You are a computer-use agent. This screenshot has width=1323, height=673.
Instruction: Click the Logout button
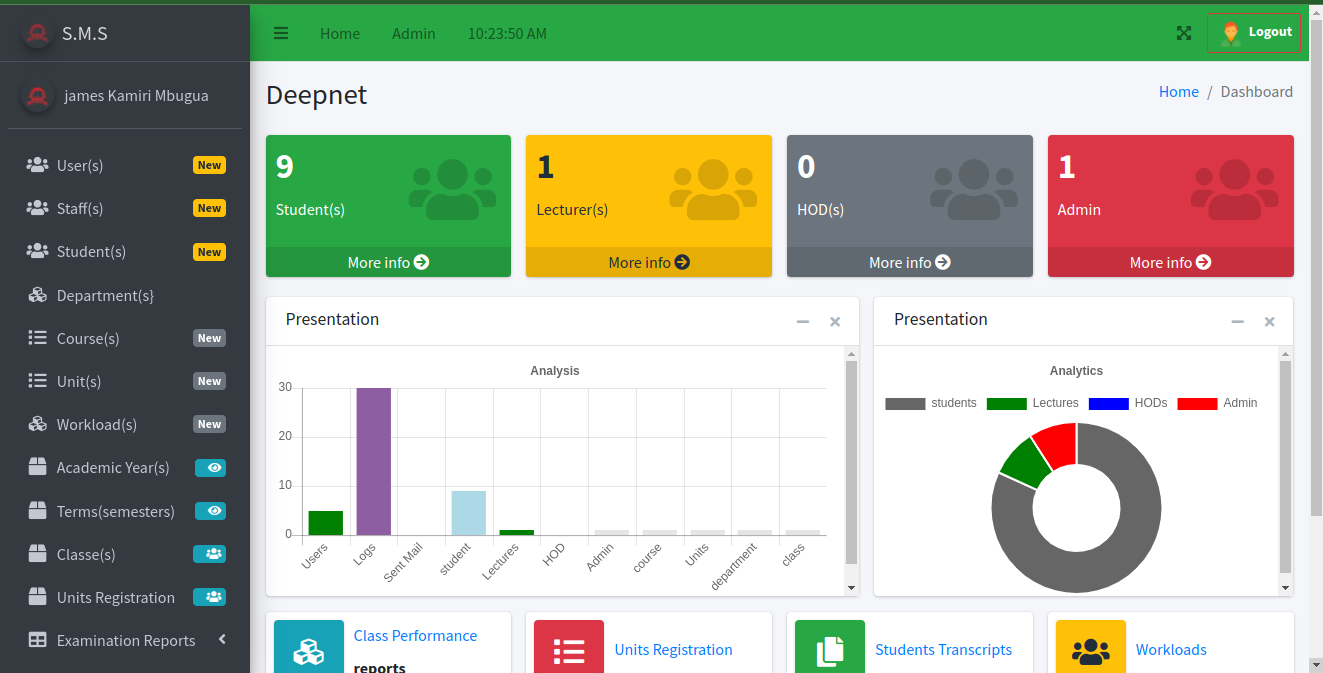(x=1254, y=32)
